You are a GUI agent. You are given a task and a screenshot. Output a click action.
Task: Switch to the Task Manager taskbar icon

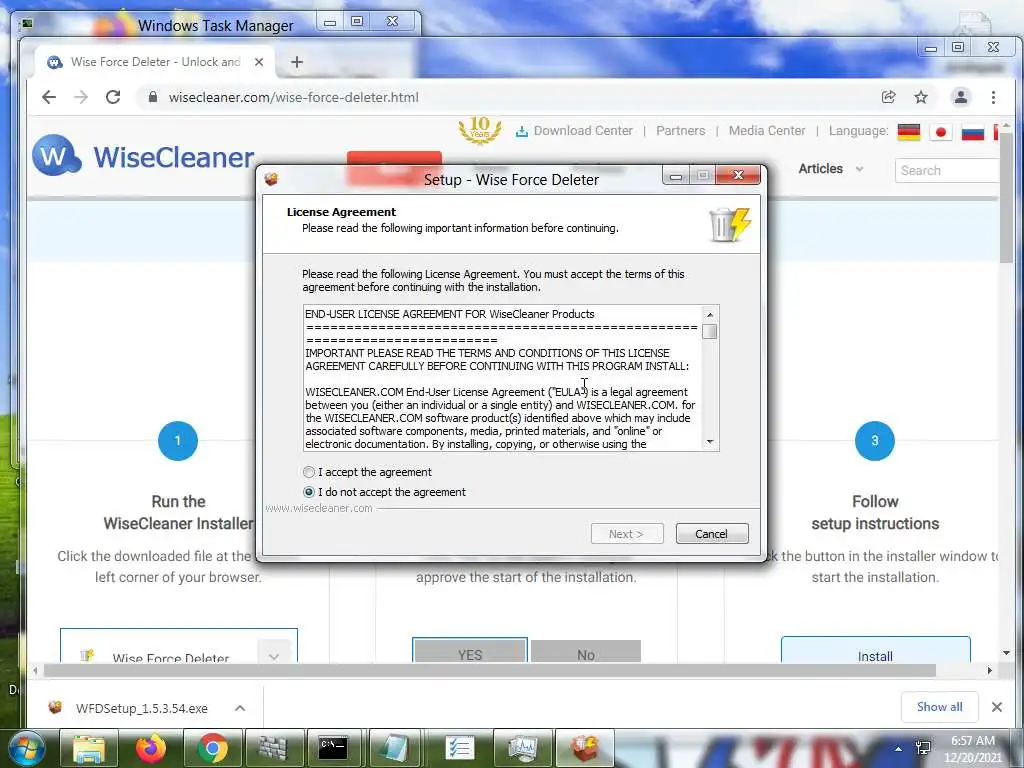(x=522, y=748)
